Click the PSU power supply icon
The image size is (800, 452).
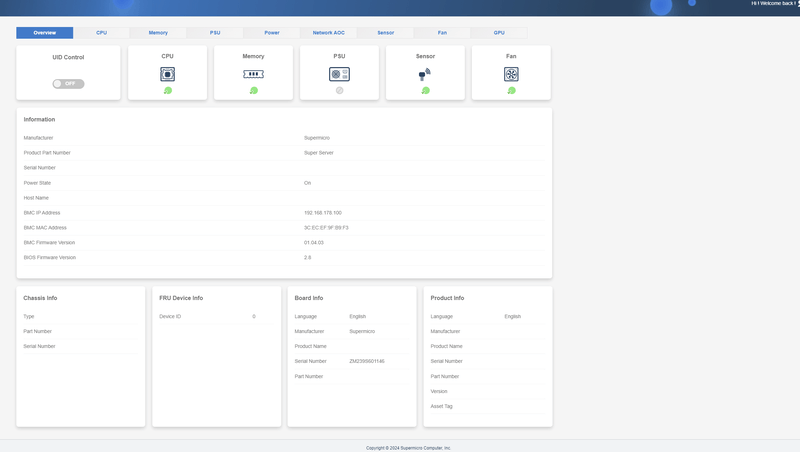339,74
